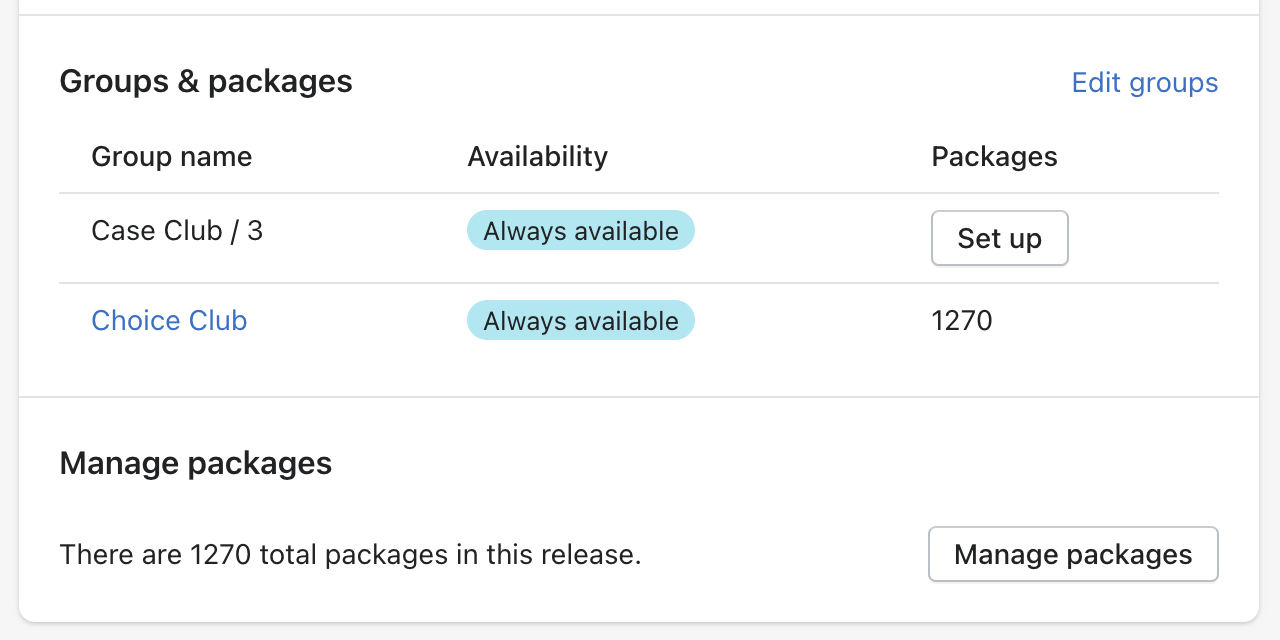Click Choice Club's Always available badge

tap(580, 321)
